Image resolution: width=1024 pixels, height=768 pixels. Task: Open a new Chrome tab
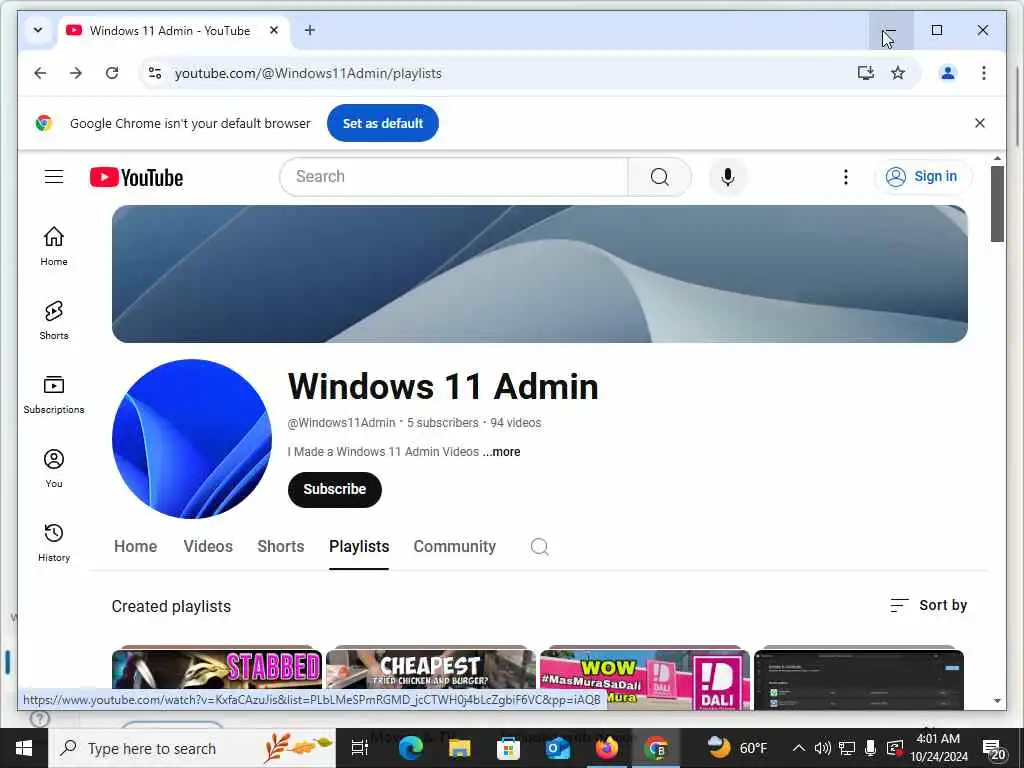point(310,31)
